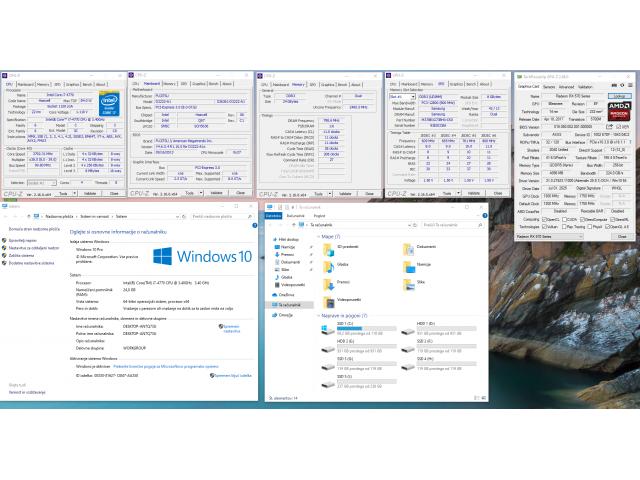Screen dimensions: 640x480
Task: Select the HDD 2 (E:) drive icon
Action: [x=328, y=349]
